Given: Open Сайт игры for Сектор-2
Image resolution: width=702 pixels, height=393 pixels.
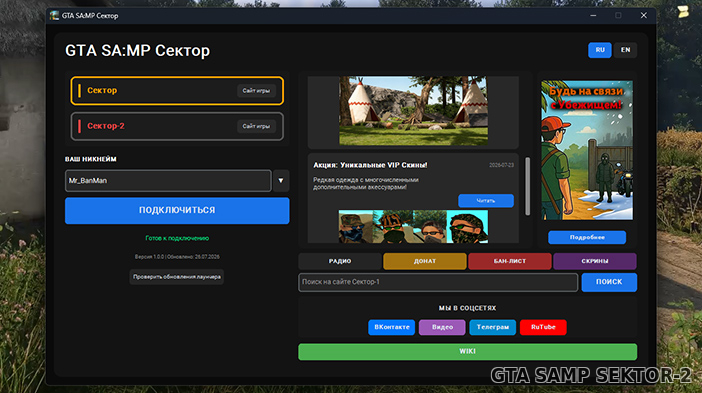Looking at the screenshot, I should point(256,126).
